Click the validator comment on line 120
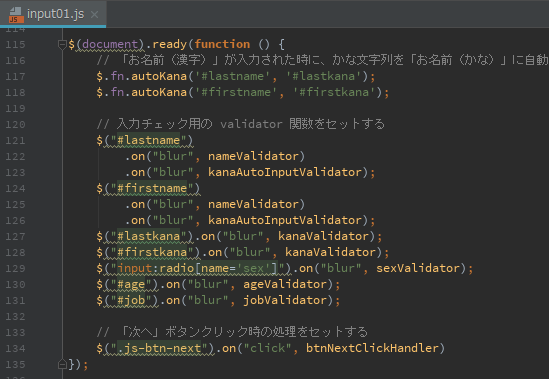 (241, 124)
